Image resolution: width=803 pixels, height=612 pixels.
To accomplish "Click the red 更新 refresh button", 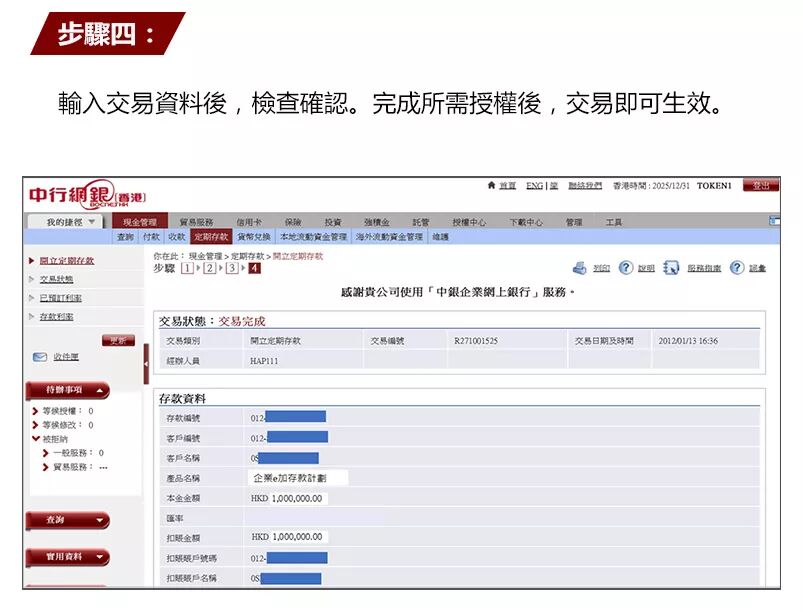I will (x=118, y=341).
